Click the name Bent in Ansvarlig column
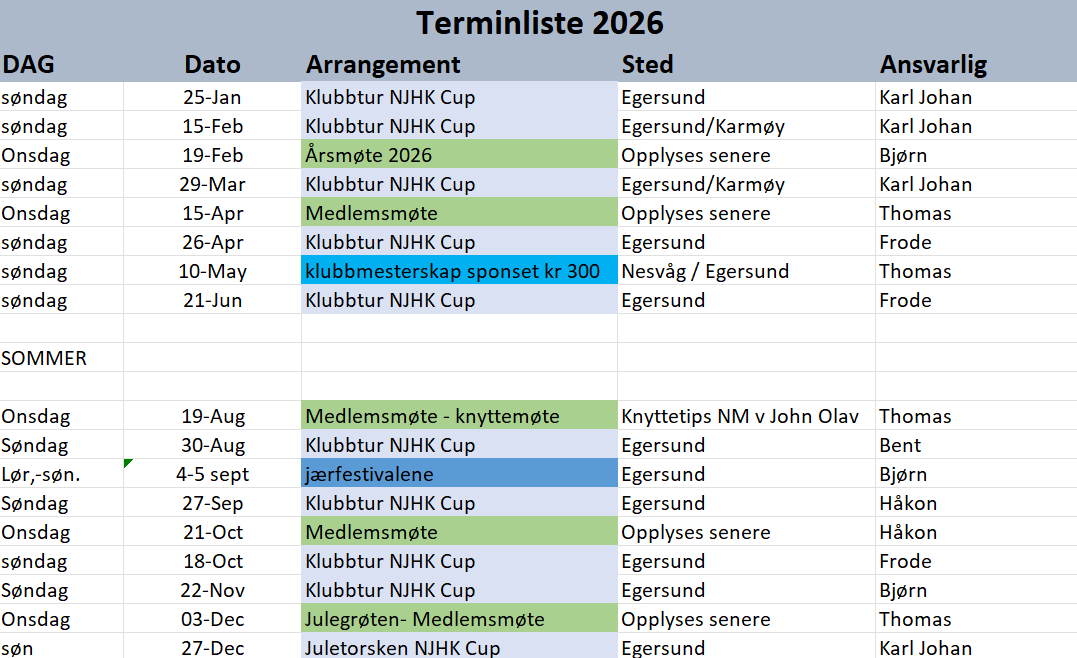Image resolution: width=1077 pixels, height=658 pixels. click(900, 445)
